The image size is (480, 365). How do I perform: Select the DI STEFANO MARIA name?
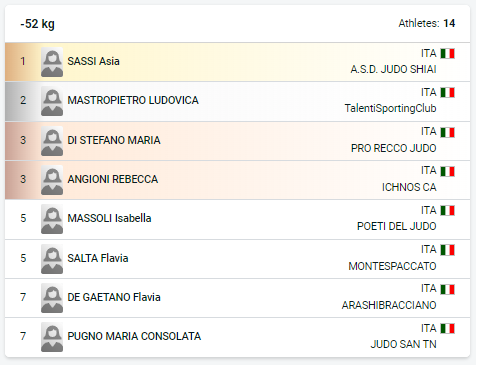point(114,140)
